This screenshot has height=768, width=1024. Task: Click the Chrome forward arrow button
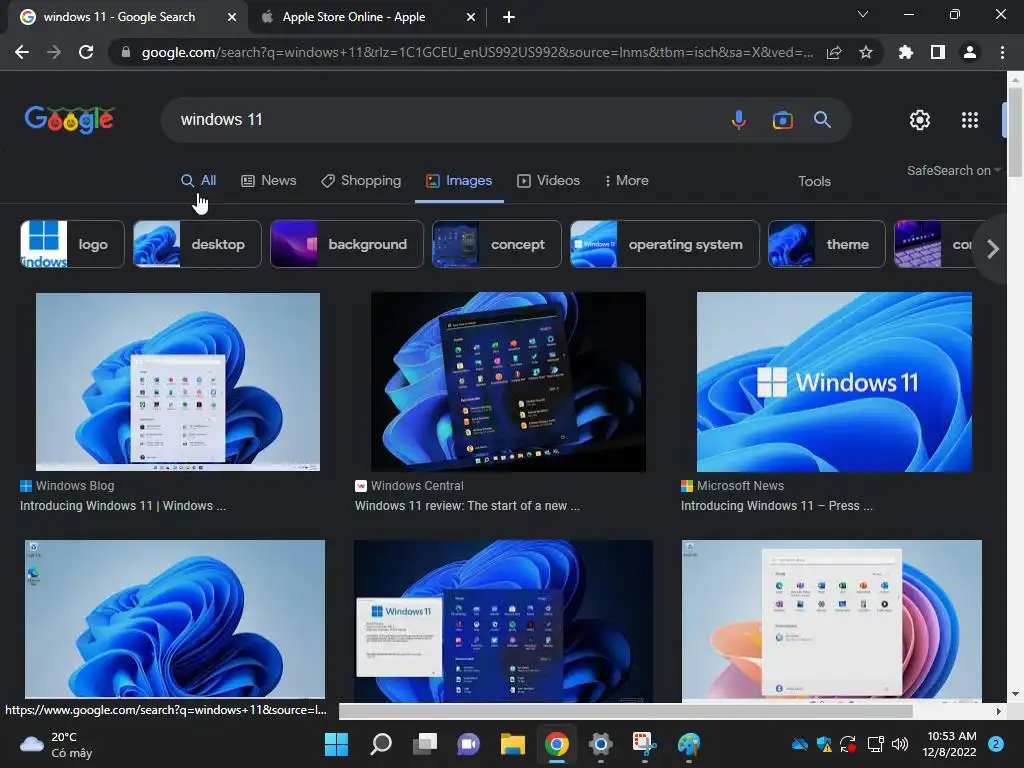point(54,52)
